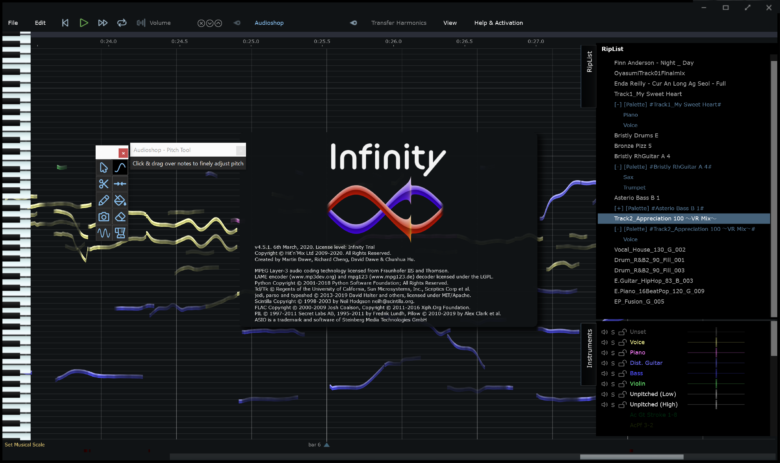Toggle the switch left of Audioshop
Viewport: 780px width, 463px height.
tap(237, 23)
